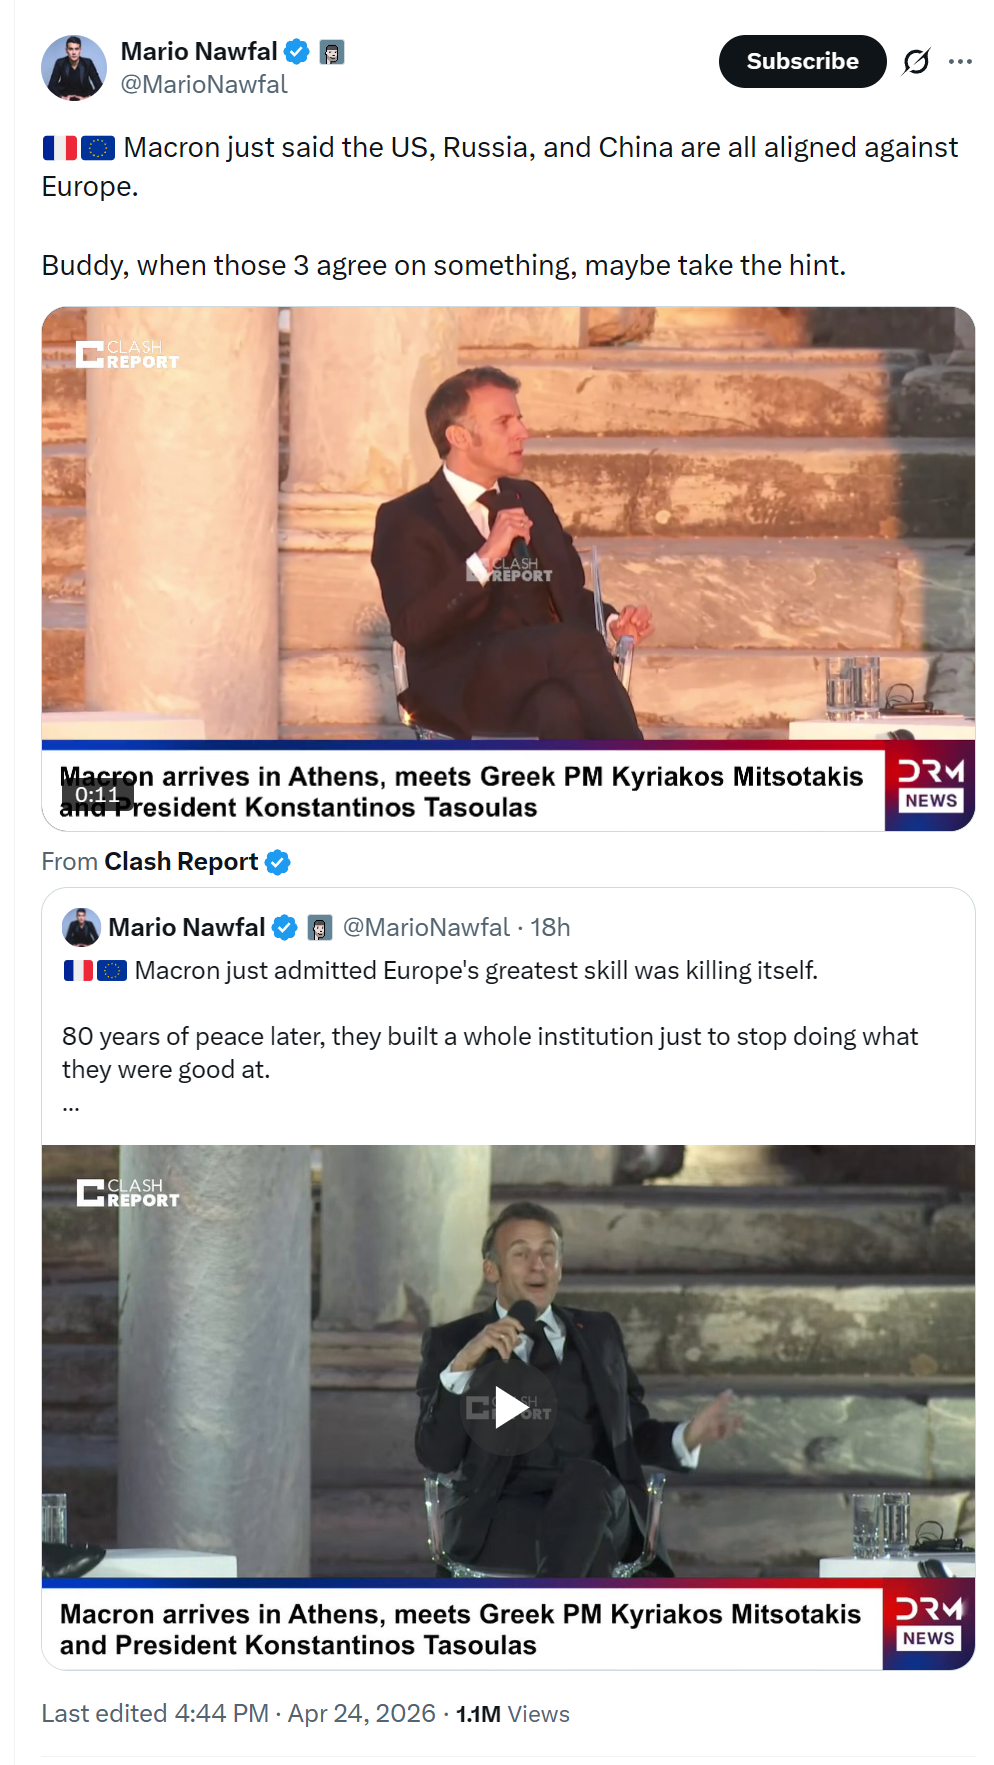Open Mario Nawfal's profile avatar
994x1765 pixels.
[x=73, y=68]
